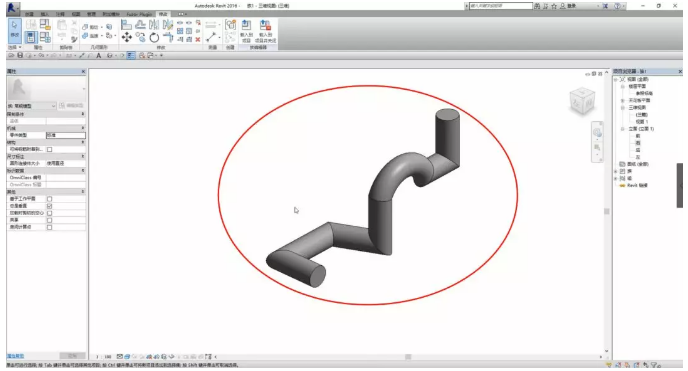Toggle the 加载时剪切的空心 checkbox
This screenshot has height=371, width=688.
click(49, 213)
